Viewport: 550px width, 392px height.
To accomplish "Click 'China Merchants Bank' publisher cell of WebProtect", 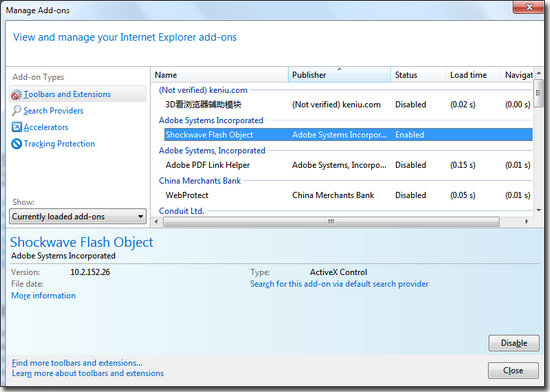I will 333,195.
